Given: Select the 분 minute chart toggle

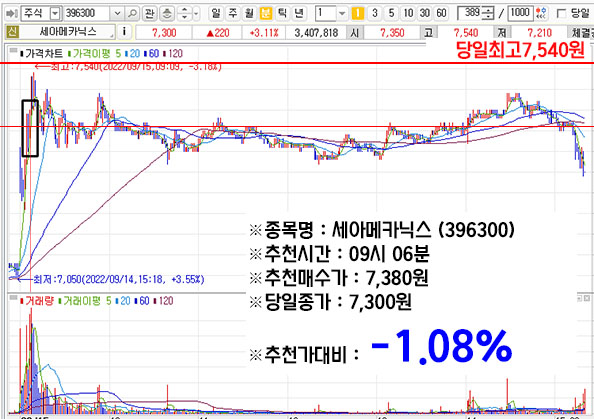Looking at the screenshot, I should (266, 14).
